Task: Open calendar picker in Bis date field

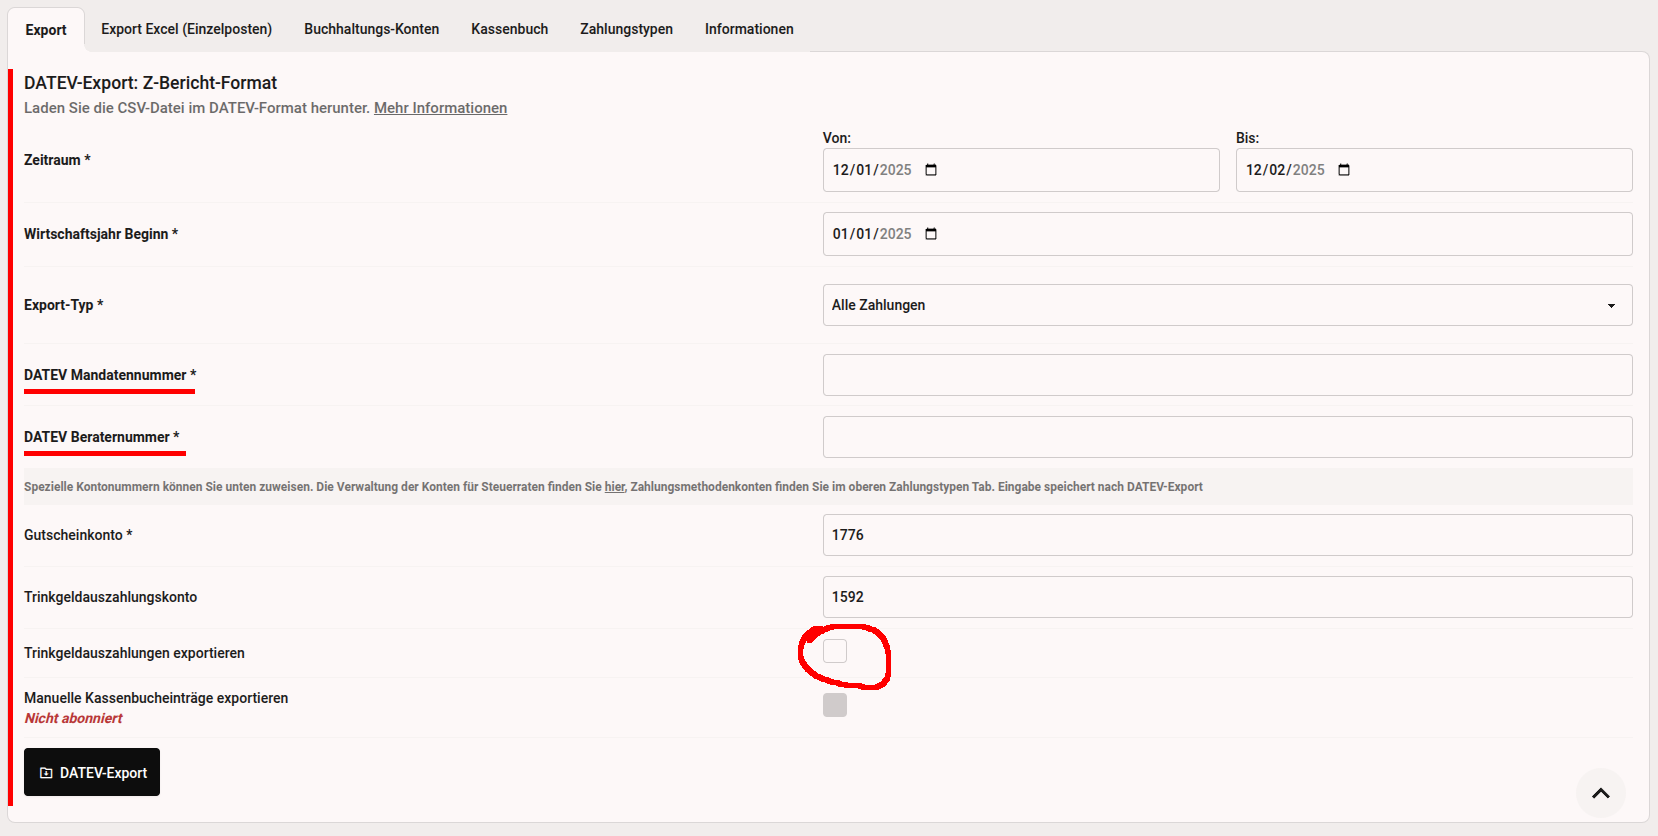Action: (x=1344, y=170)
